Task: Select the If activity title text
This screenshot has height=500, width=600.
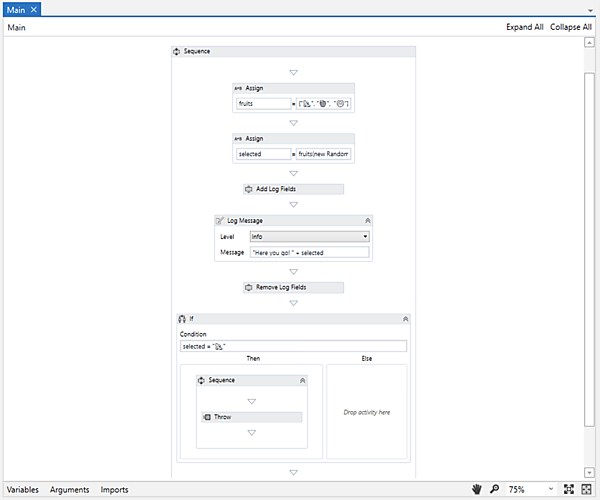Action: 191,319
